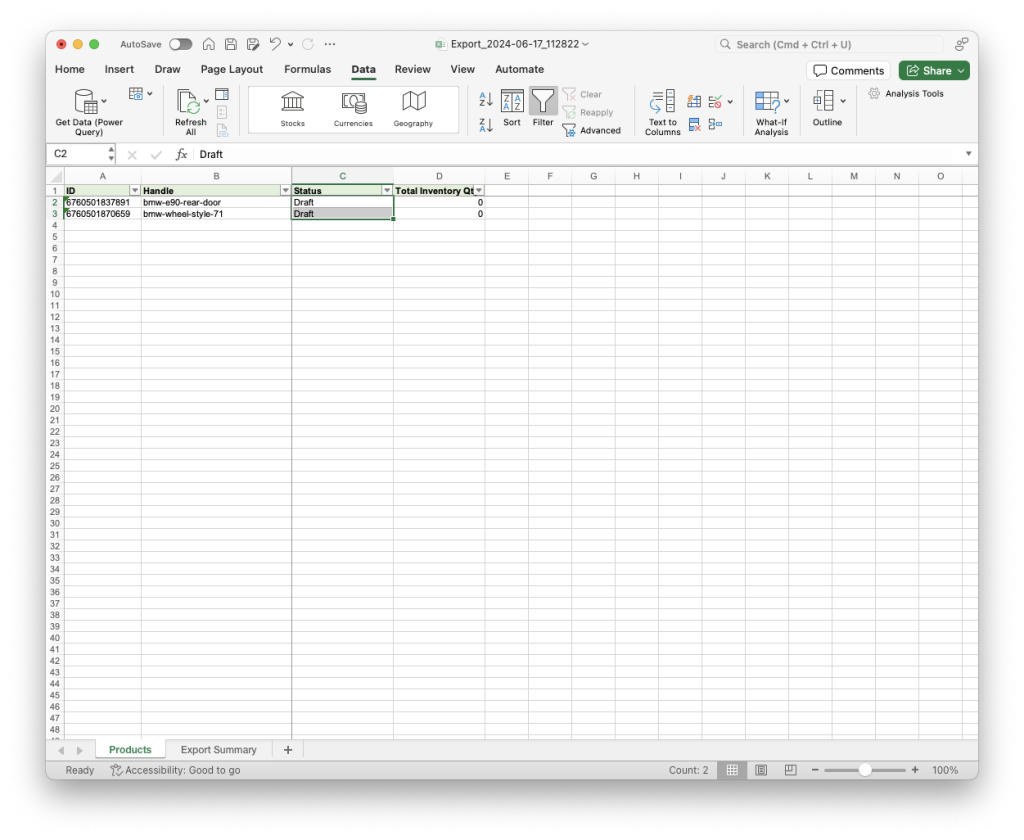The image size is (1024, 840).
Task: Click cell D2 containing zero inventory
Action: point(440,202)
